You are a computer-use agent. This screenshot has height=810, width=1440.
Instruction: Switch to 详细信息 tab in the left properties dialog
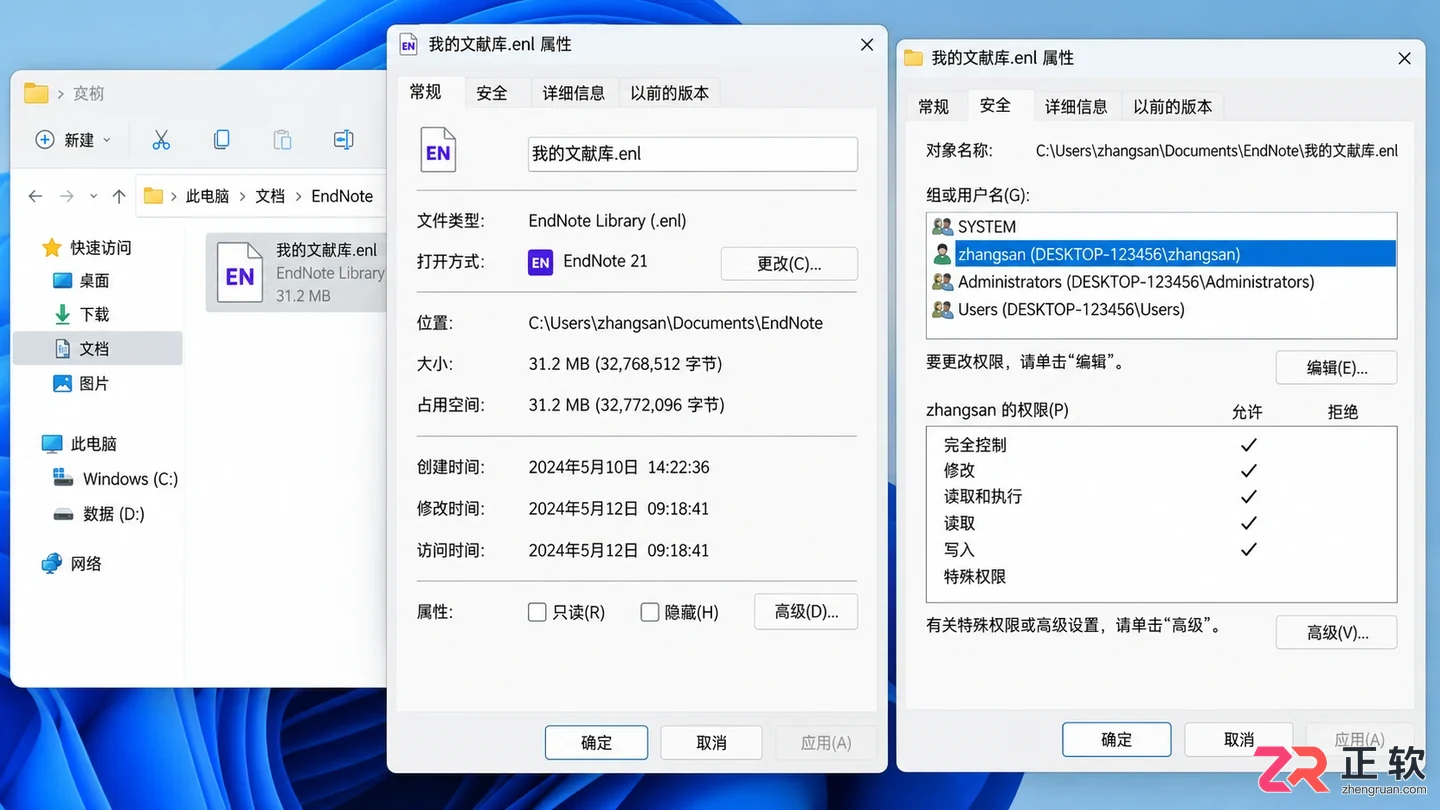pyautogui.click(x=574, y=93)
